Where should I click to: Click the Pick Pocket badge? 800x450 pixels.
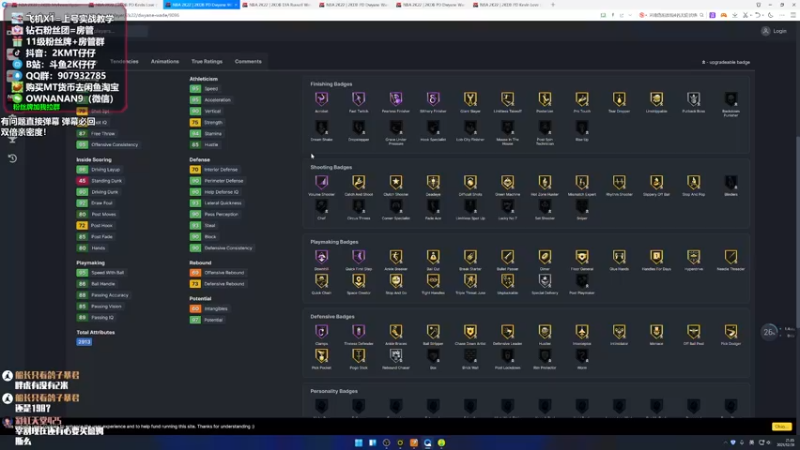[321, 355]
